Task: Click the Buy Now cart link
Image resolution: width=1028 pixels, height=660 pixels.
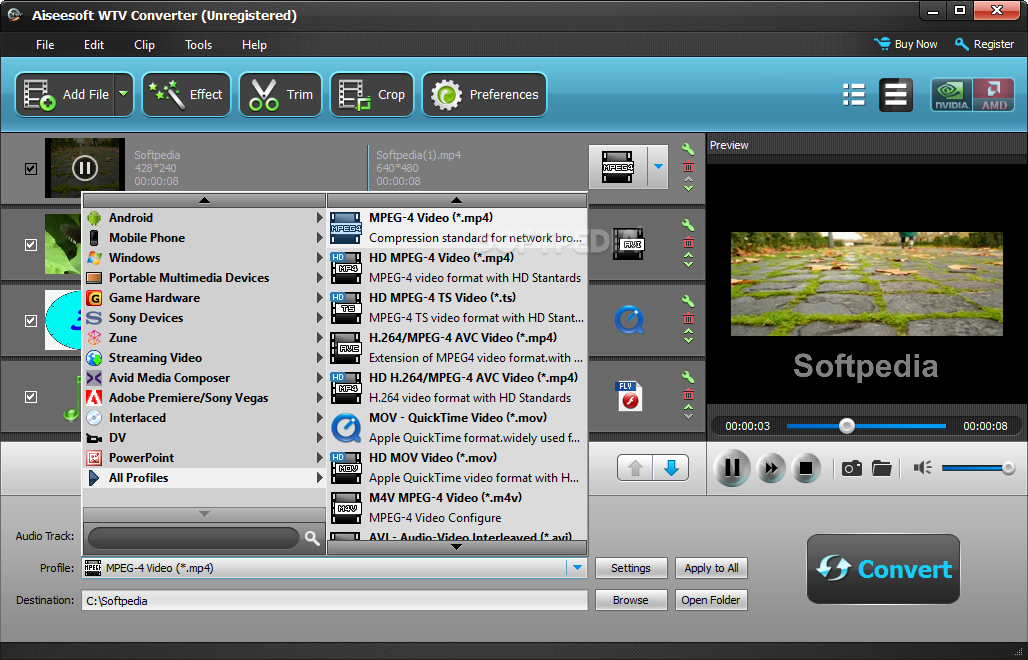Action: click(905, 44)
